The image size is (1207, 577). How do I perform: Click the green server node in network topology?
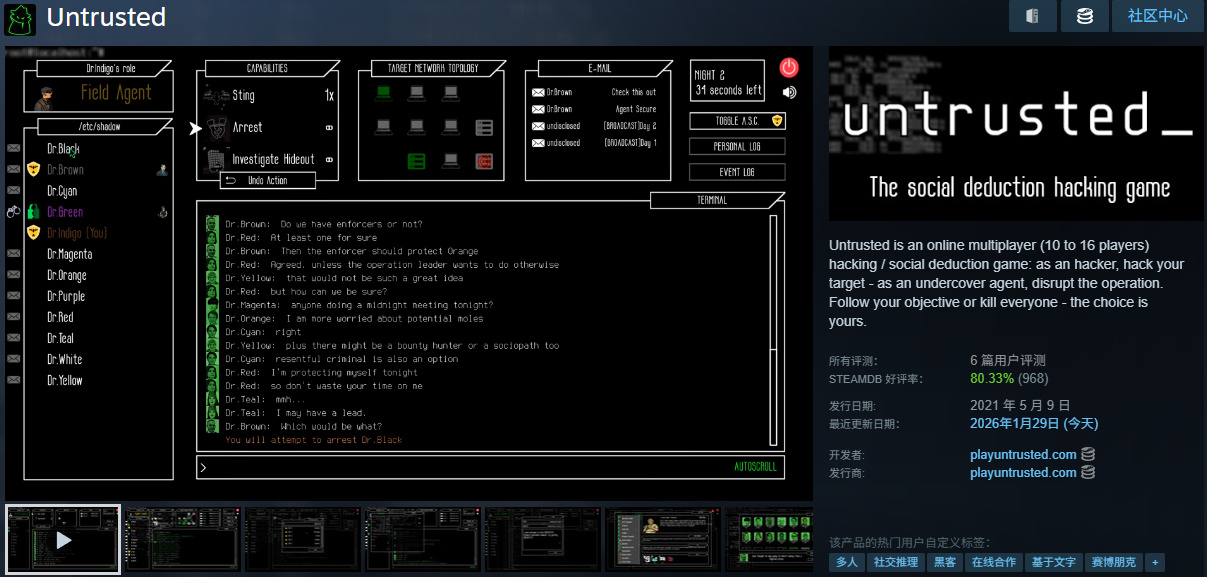[417, 161]
